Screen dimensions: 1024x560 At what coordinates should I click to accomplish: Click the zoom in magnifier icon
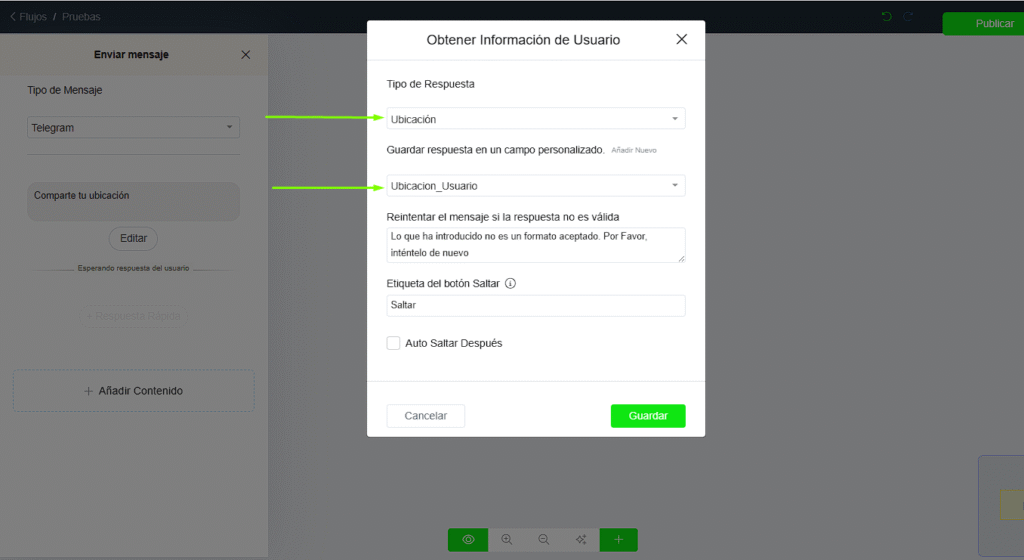pos(506,540)
